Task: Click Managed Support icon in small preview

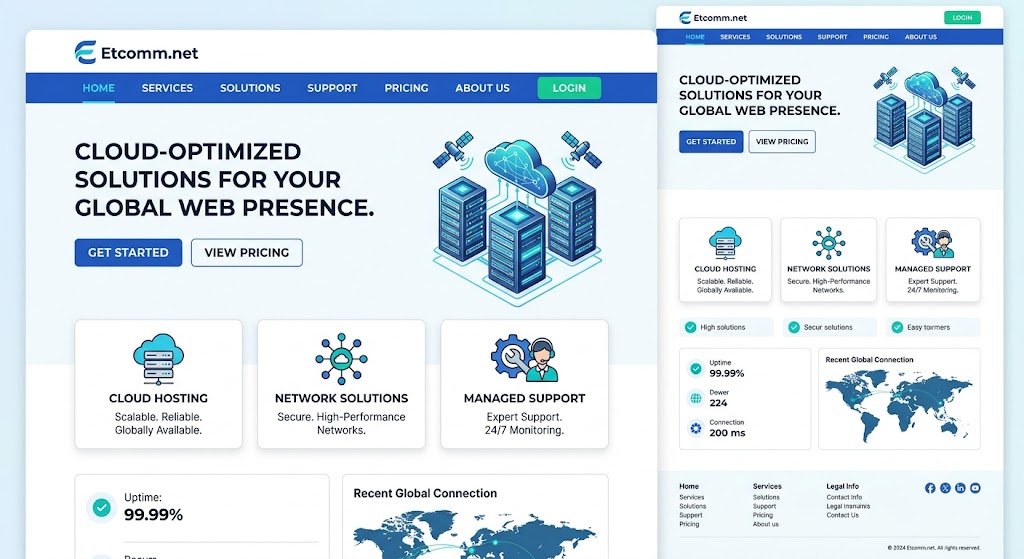Action: pos(933,243)
